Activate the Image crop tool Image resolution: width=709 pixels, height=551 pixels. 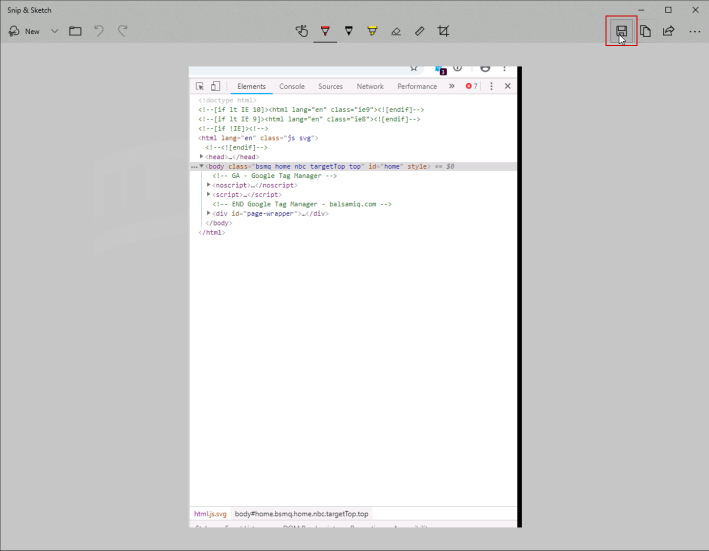coord(443,31)
